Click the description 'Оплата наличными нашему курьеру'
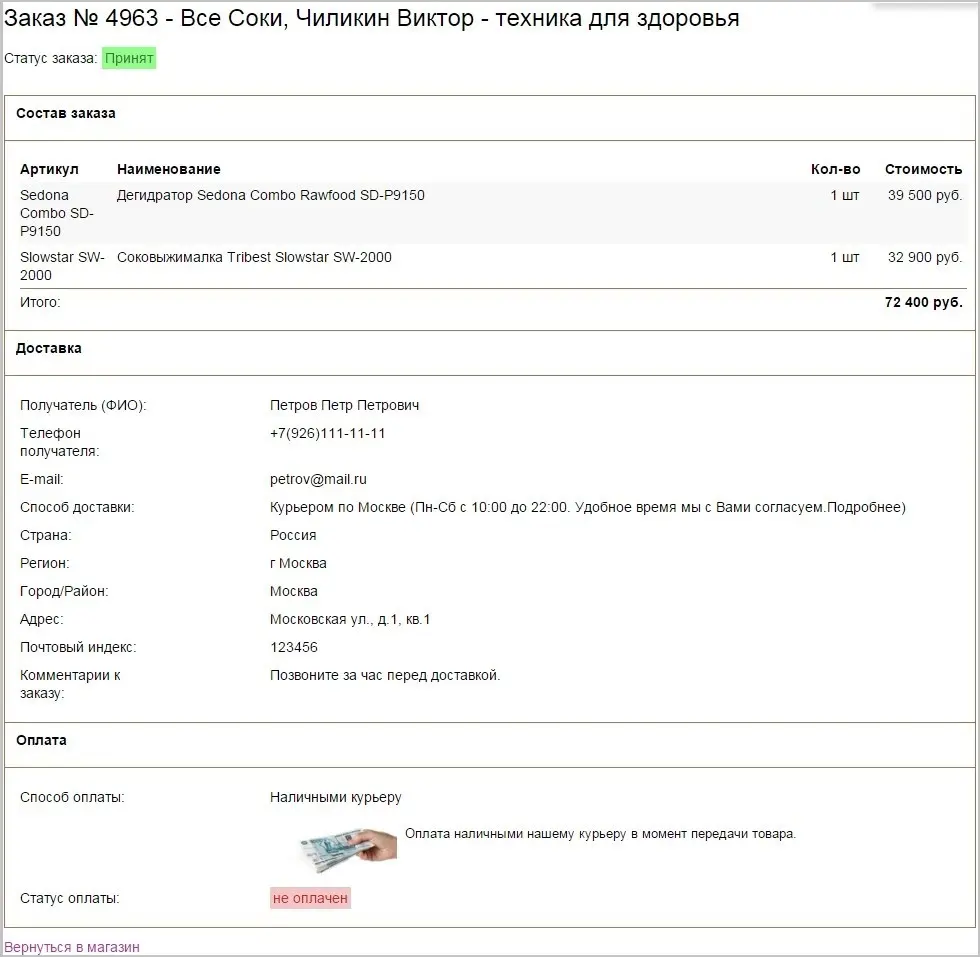Viewport: 980px width, 957px height. 515,834
